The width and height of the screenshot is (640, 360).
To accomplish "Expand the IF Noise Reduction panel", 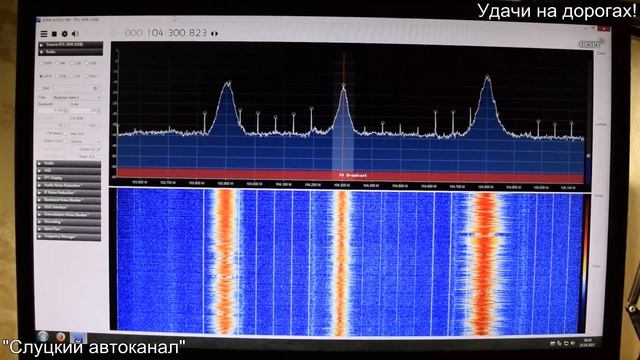I will tap(69, 193).
